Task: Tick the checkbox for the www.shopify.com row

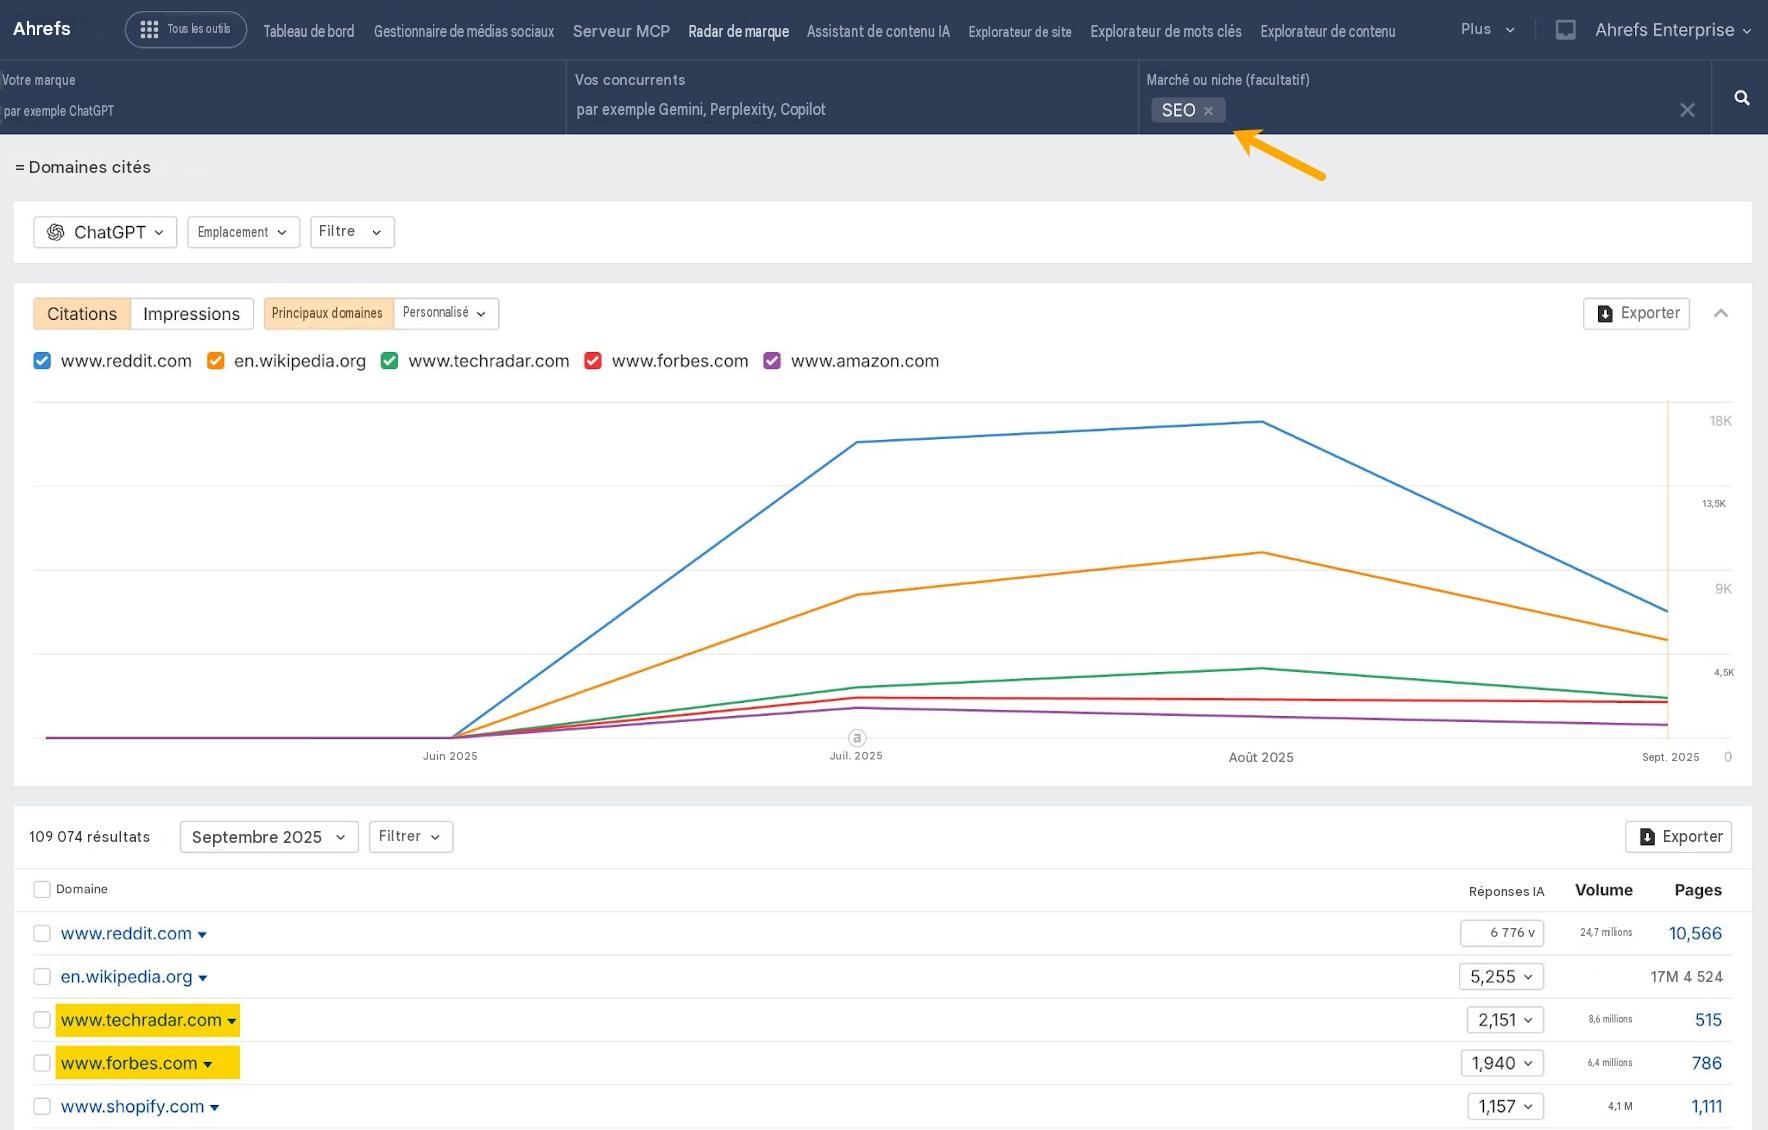Action: tap(42, 1106)
